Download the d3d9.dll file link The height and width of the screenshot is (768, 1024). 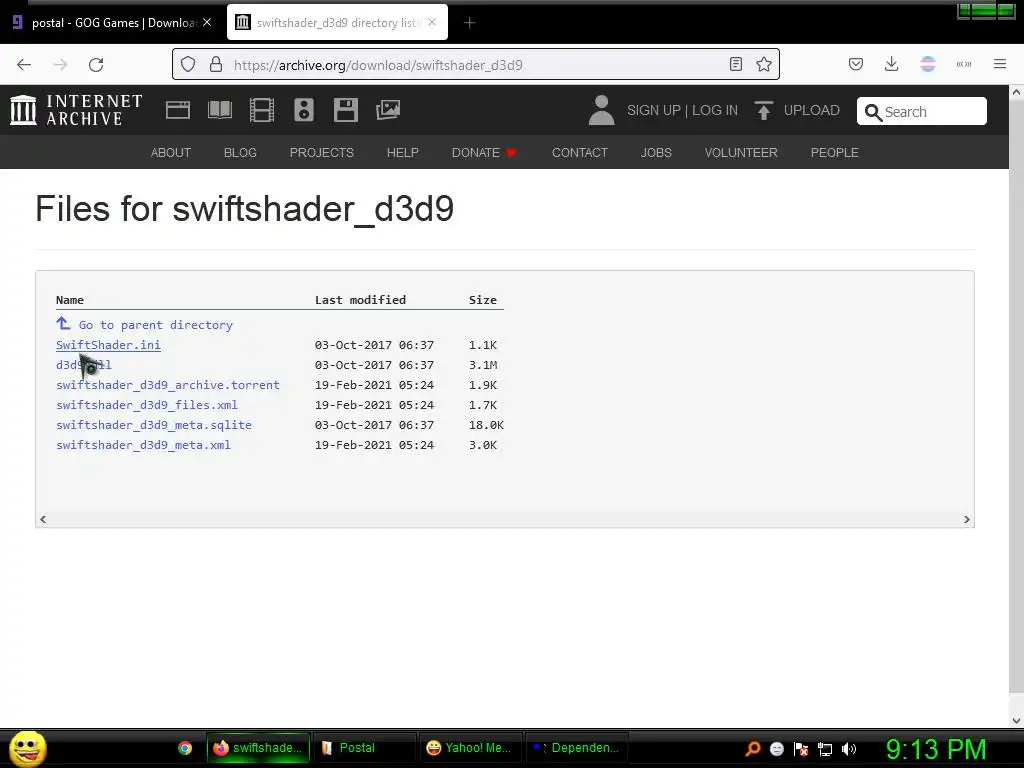(x=84, y=365)
